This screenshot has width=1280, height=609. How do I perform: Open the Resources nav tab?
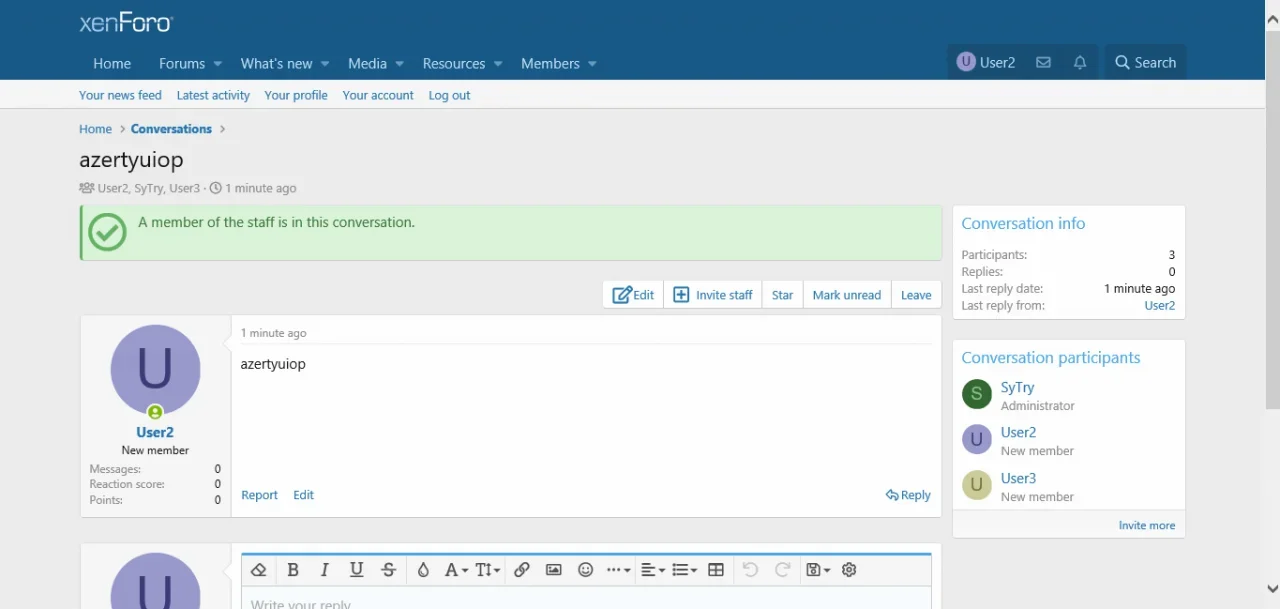pyautogui.click(x=454, y=63)
